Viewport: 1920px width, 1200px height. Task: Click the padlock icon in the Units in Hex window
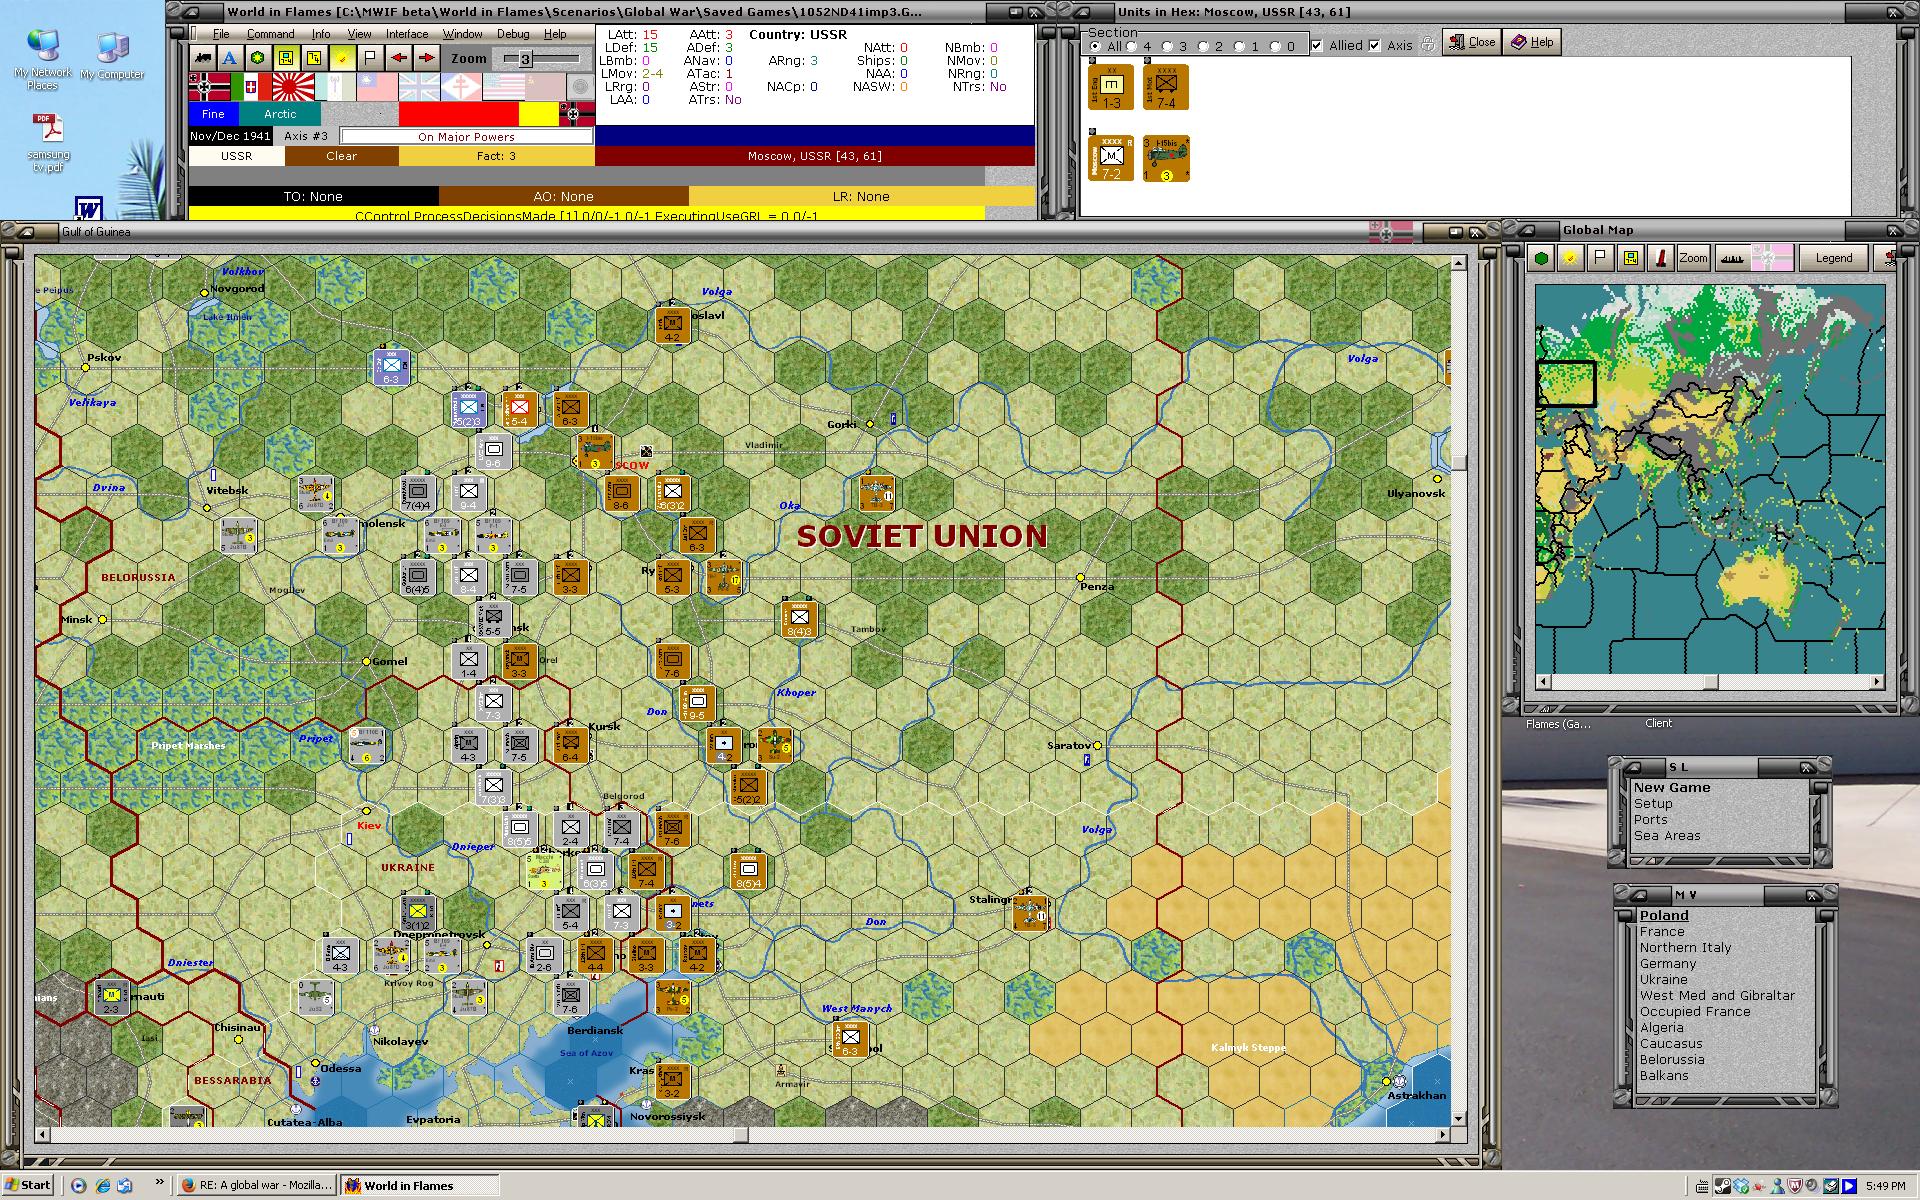(x=1428, y=44)
